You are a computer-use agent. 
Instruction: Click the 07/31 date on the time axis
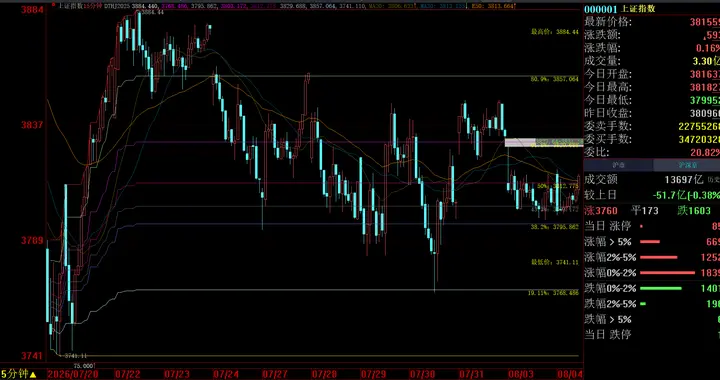point(472,374)
